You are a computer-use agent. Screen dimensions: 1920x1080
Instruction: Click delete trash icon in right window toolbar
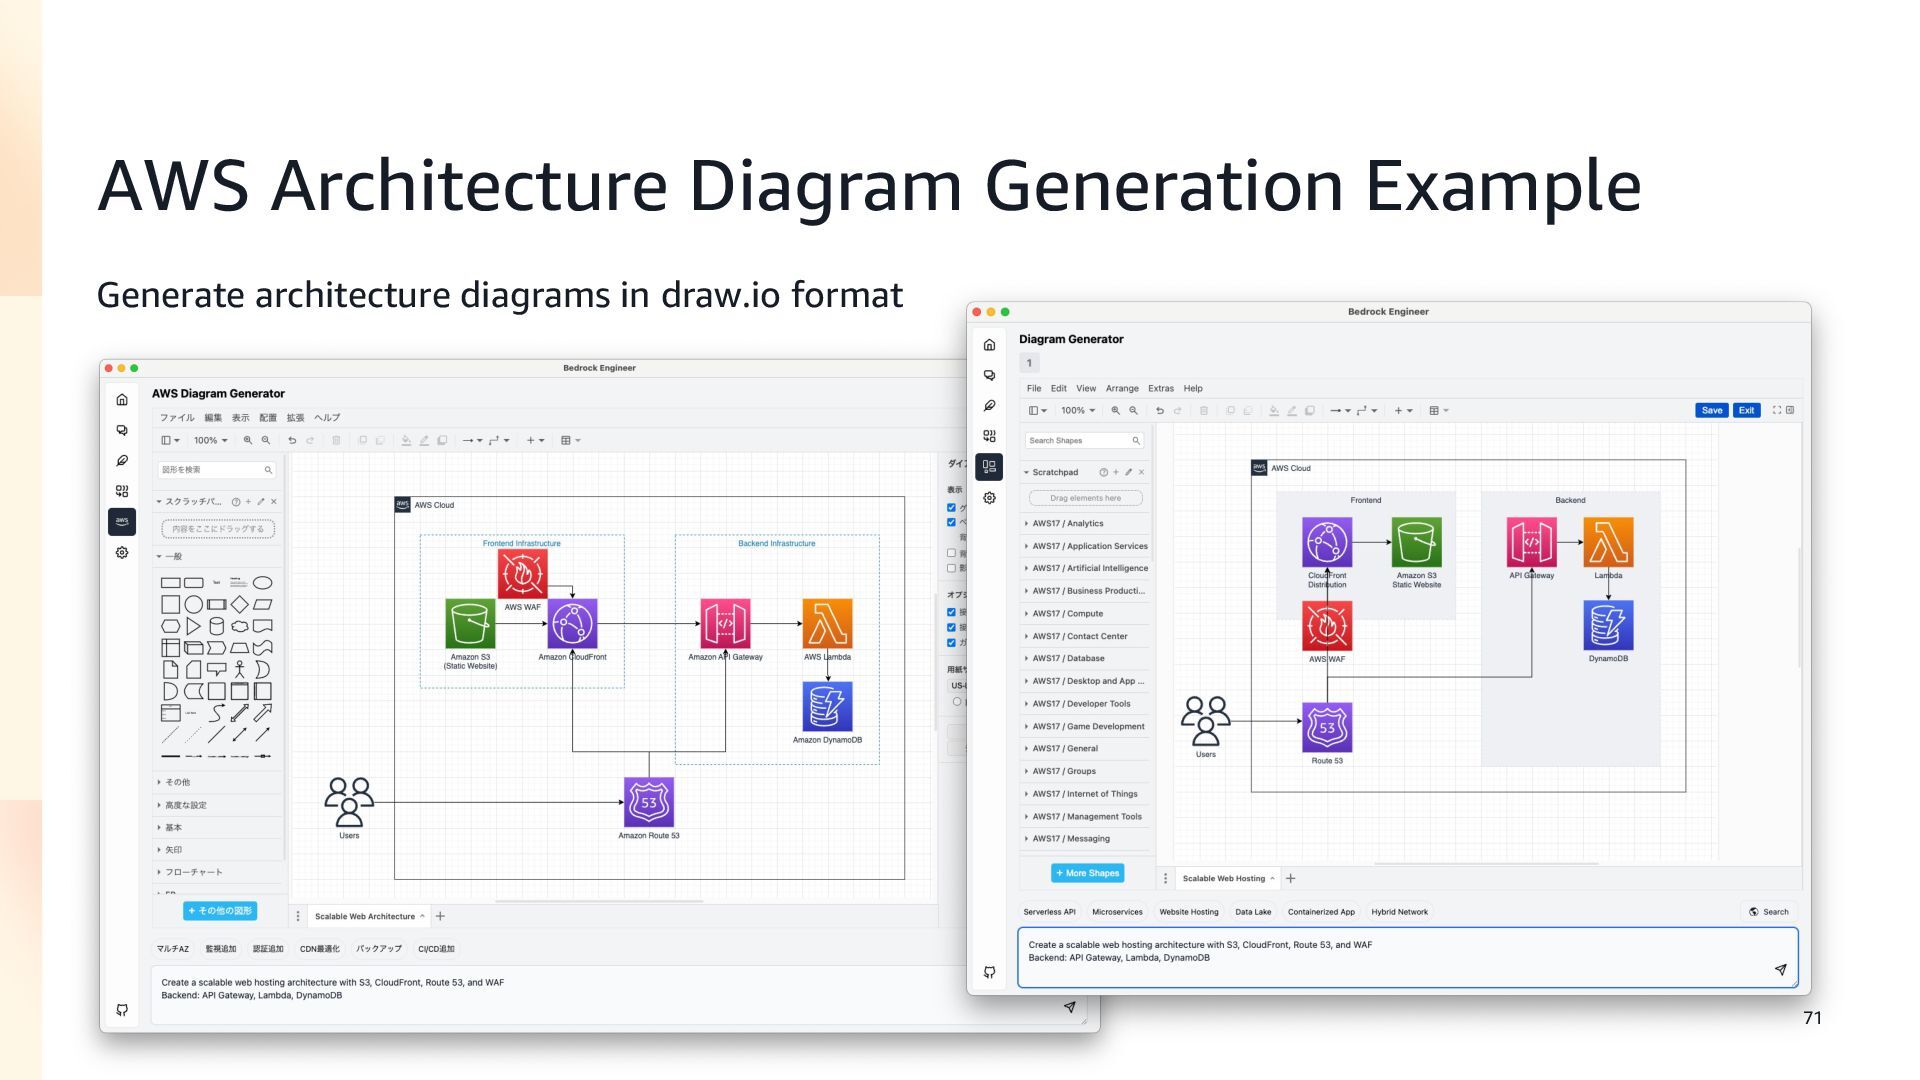pyautogui.click(x=1204, y=411)
